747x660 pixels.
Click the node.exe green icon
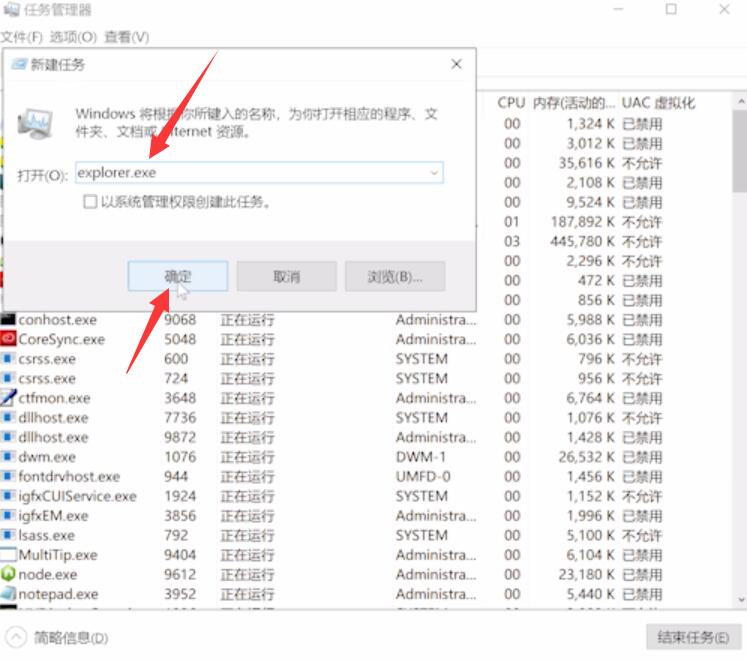(8, 574)
